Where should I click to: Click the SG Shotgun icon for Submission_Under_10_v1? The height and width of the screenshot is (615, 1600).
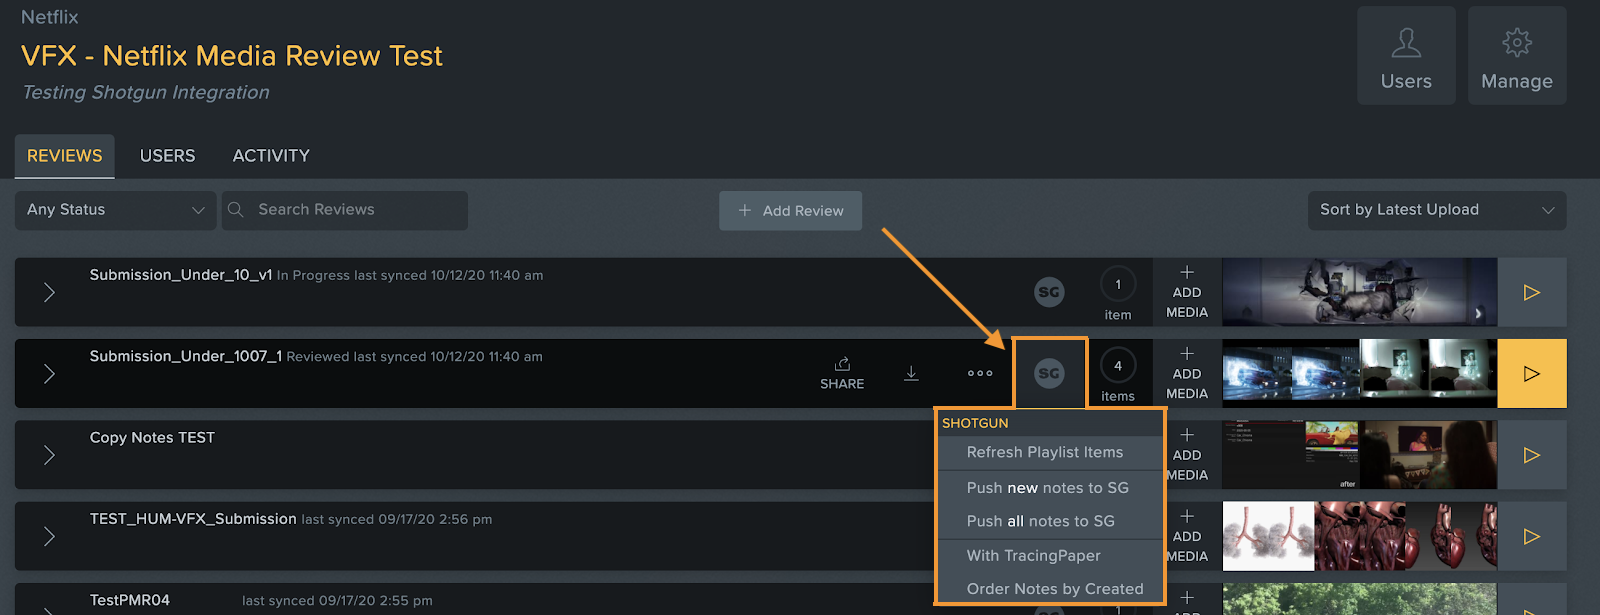(x=1049, y=293)
